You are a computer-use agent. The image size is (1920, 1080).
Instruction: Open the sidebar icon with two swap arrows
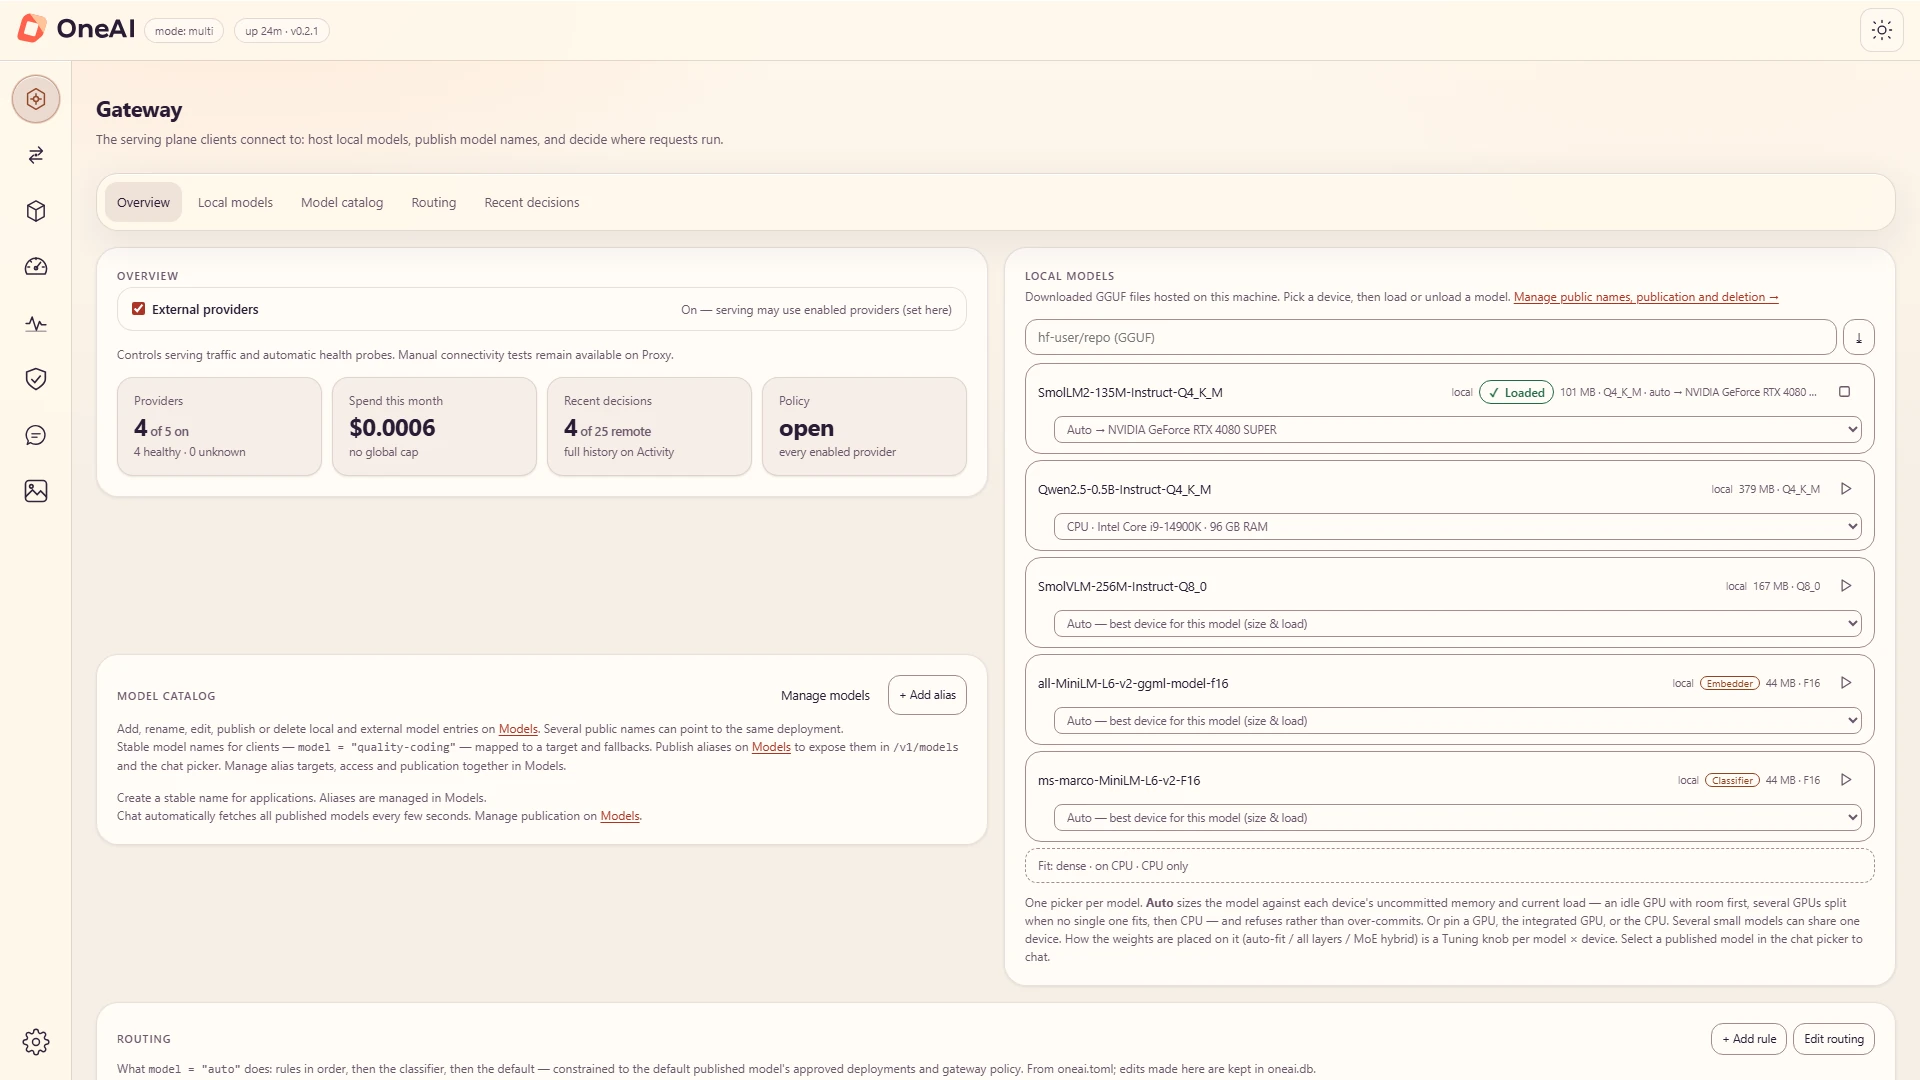point(36,155)
